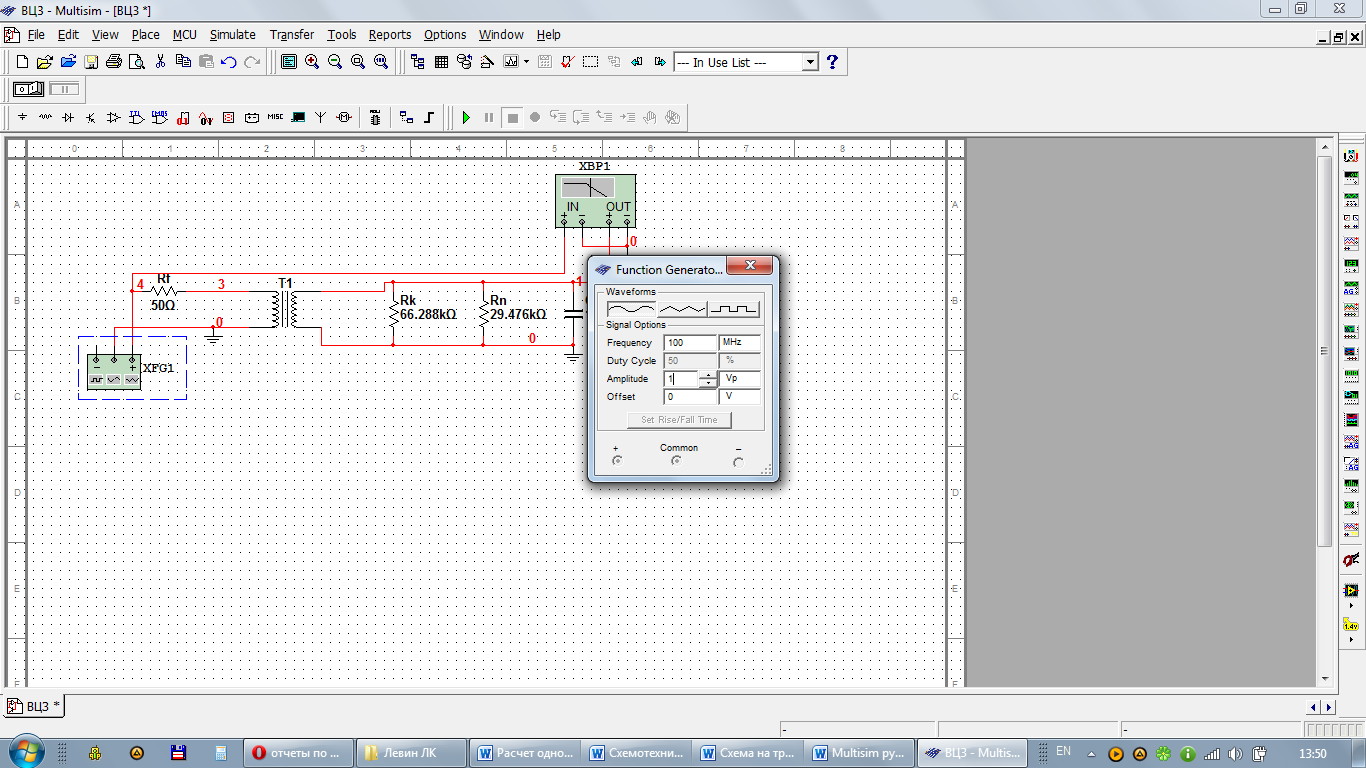Place TTL component icon
The height and width of the screenshot is (768, 1366).
click(137, 117)
